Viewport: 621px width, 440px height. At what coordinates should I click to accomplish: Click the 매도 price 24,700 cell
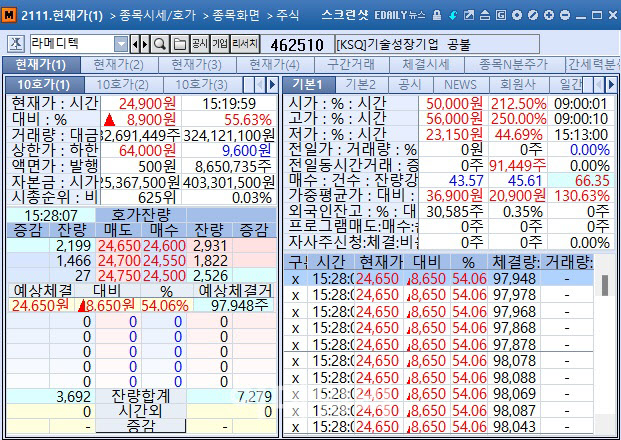click(119, 261)
